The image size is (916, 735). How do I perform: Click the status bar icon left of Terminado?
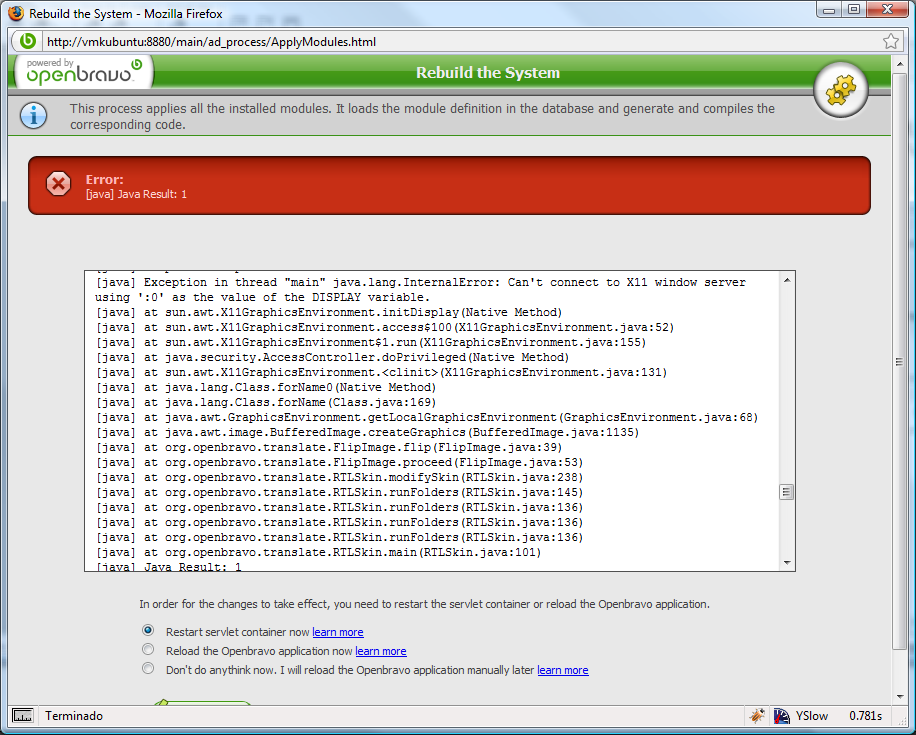point(23,716)
